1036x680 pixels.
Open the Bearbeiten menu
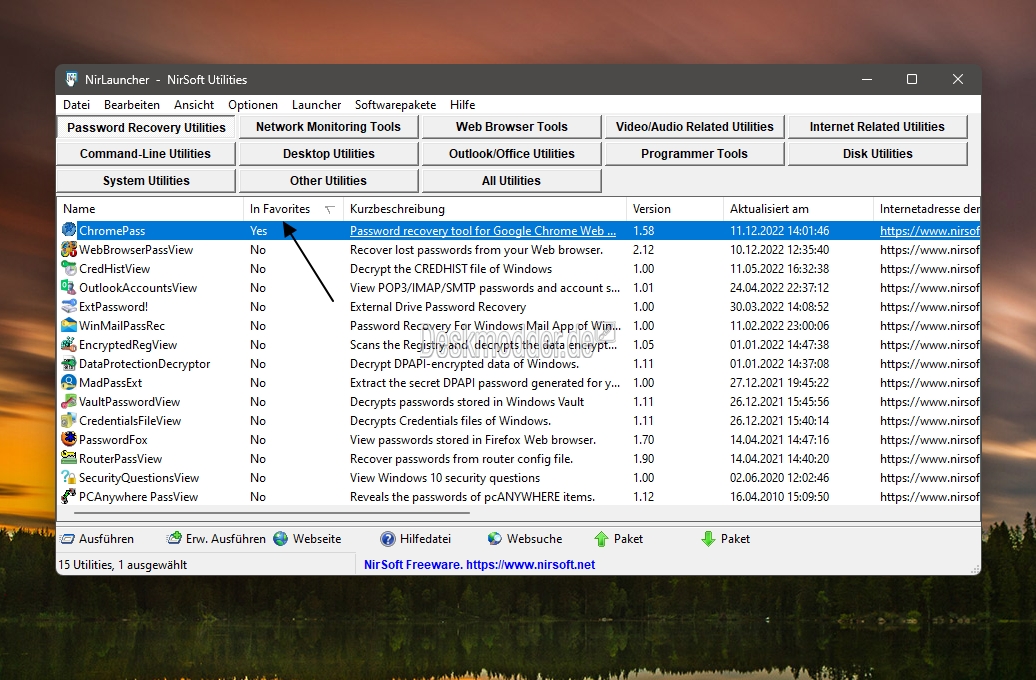pos(131,105)
